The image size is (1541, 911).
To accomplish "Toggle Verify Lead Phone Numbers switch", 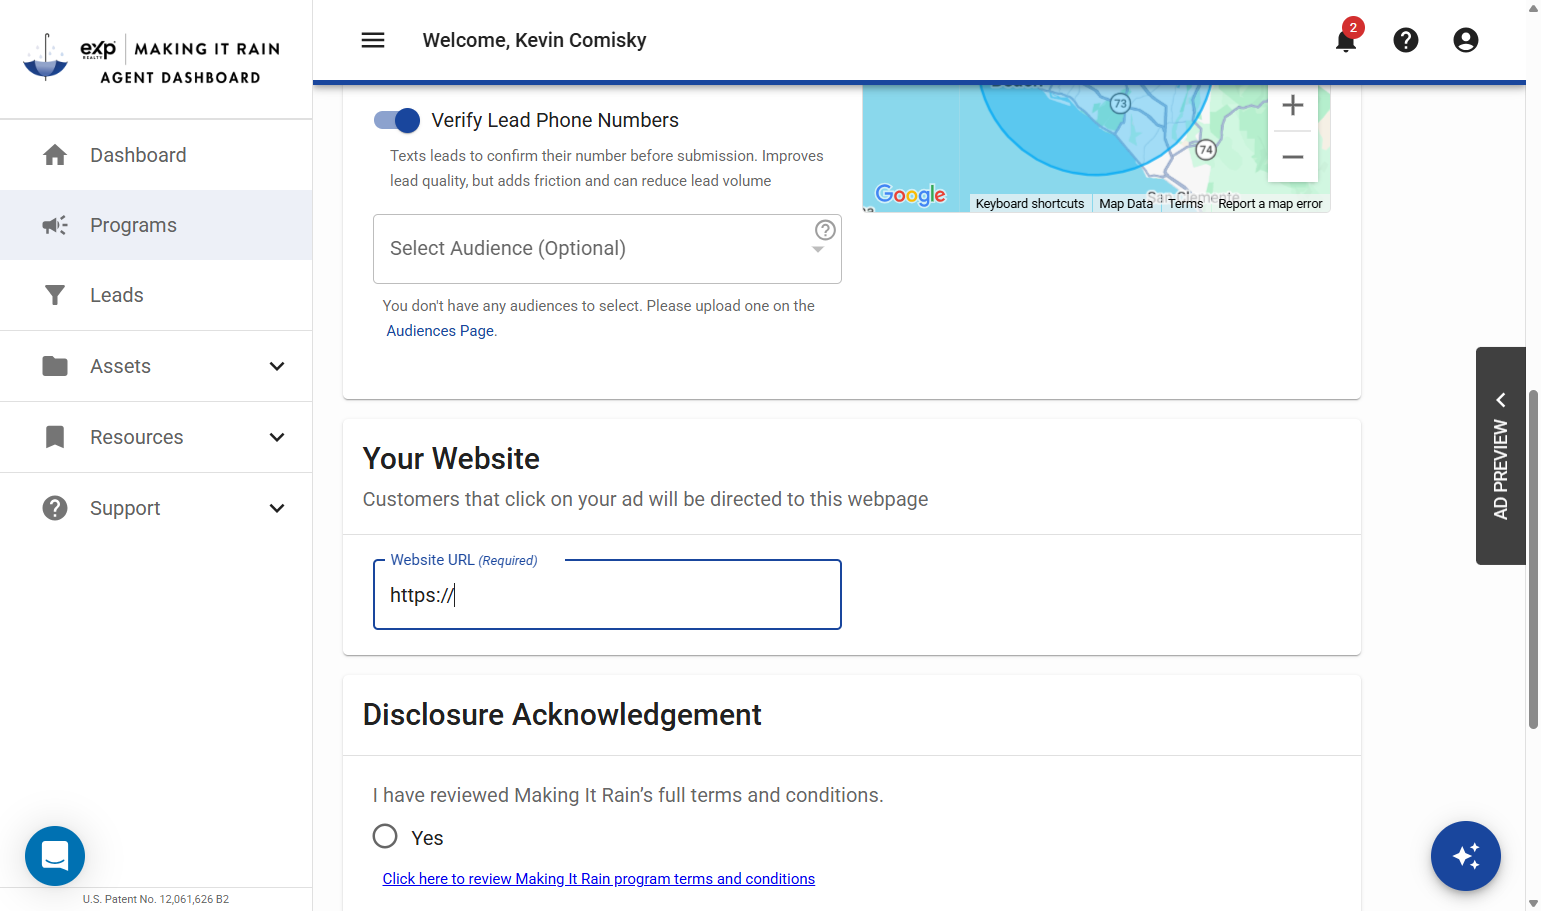I will [397, 120].
